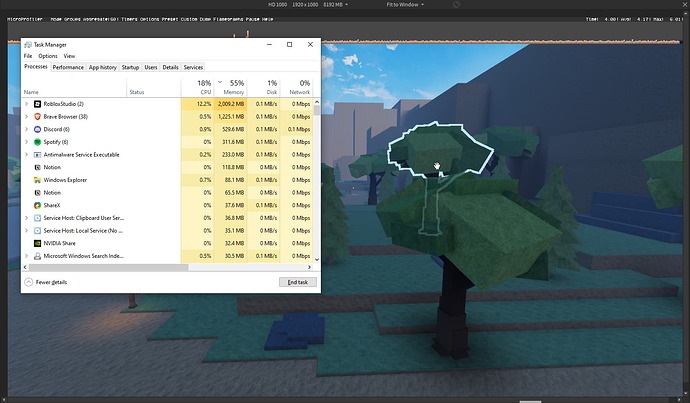Click the 12.2% CPU cell for RobloxStudio
Image resolution: width=690 pixels, height=403 pixels.
point(197,104)
